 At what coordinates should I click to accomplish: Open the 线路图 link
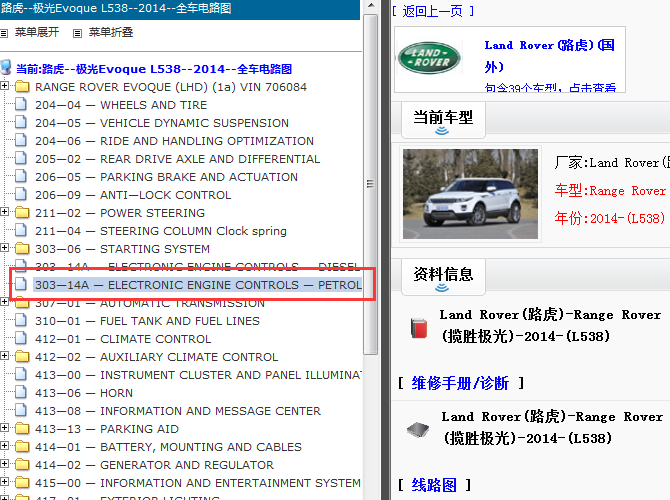434,485
